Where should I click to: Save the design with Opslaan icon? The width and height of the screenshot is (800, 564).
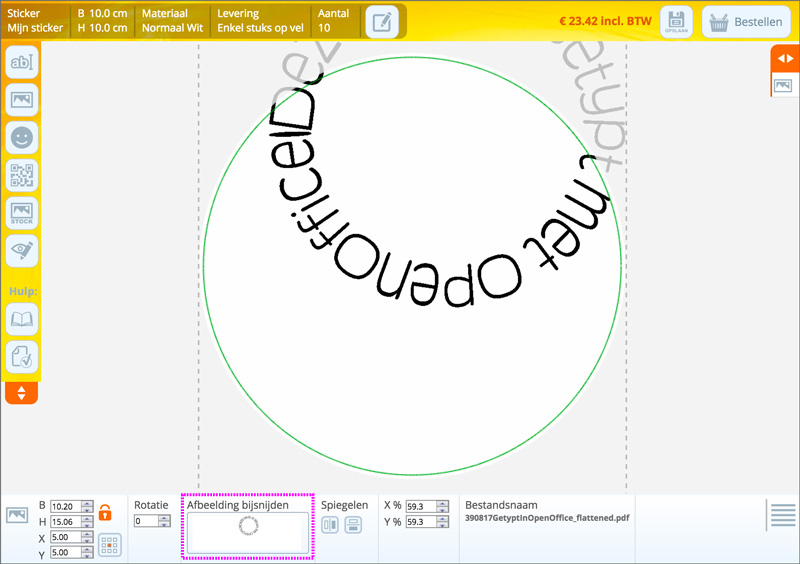pos(677,22)
